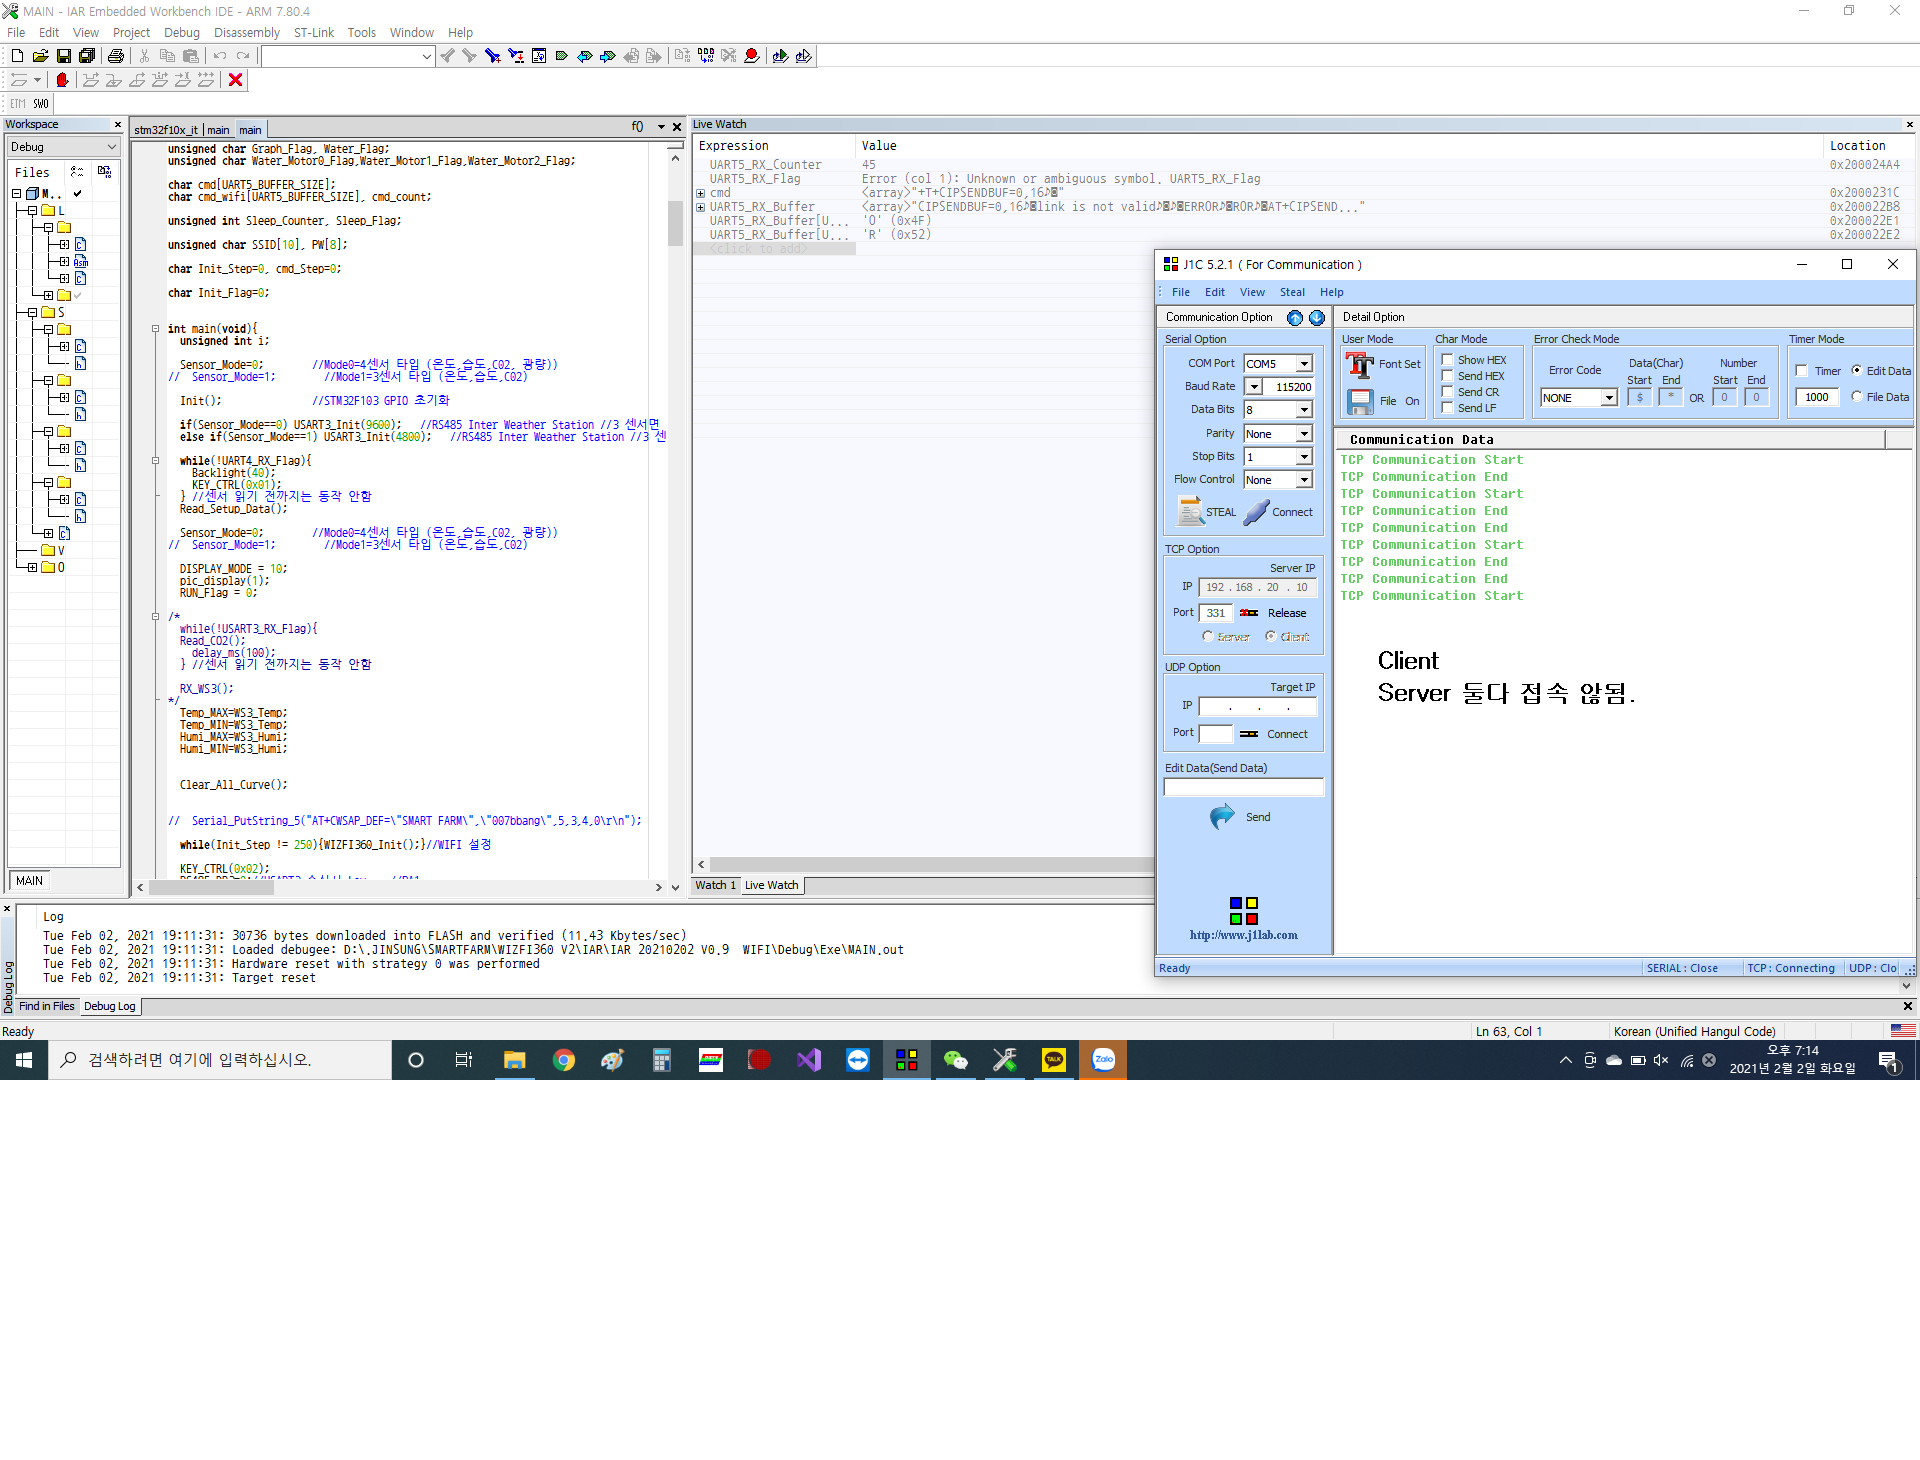Open the Baud Rate dropdown arrow
This screenshot has width=1920, height=1460.
click(x=1253, y=387)
